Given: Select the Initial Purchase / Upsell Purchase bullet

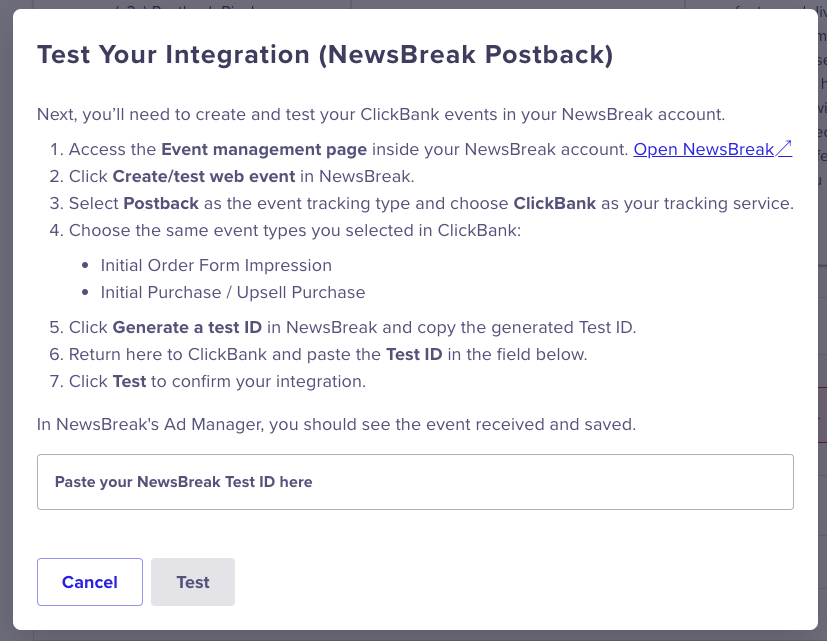Looking at the screenshot, I should click(233, 293).
